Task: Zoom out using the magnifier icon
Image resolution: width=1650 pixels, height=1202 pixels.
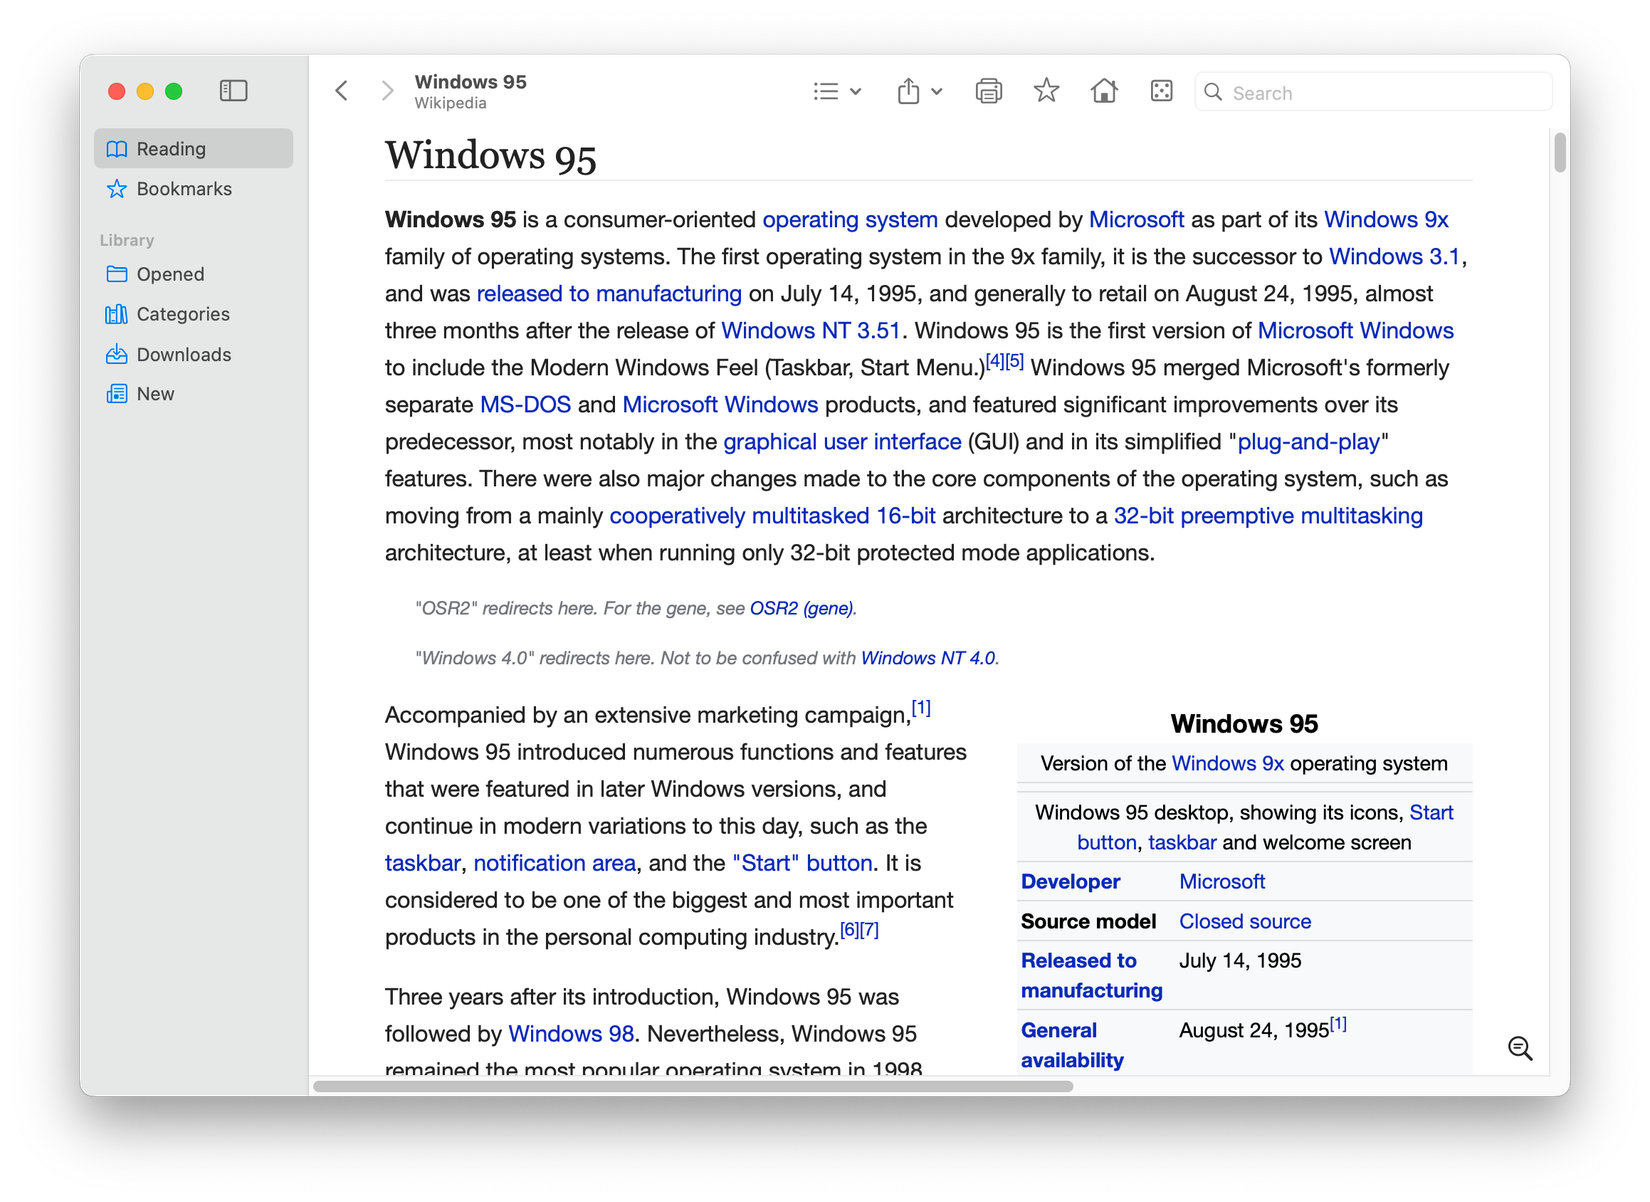Action: (x=1520, y=1048)
